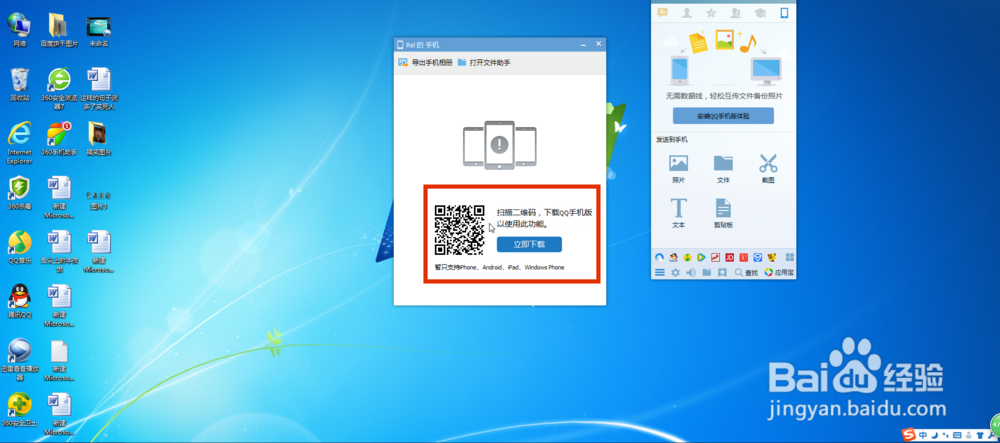The height and width of the screenshot is (443, 1000).
Task: Select 文本 text icon in QQ panel
Action: [678, 214]
